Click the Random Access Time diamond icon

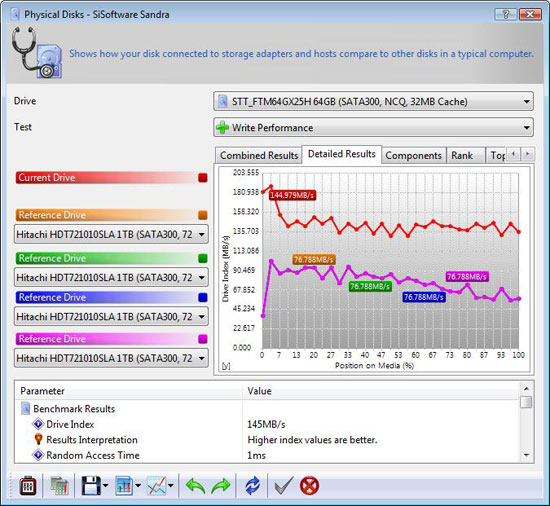click(38, 455)
